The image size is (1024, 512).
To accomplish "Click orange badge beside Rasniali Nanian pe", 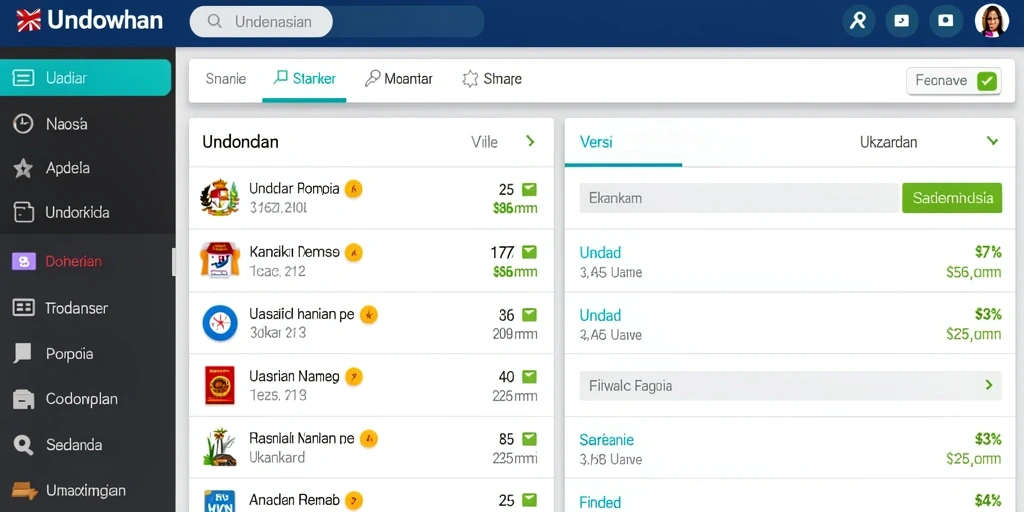I will pos(369,439).
